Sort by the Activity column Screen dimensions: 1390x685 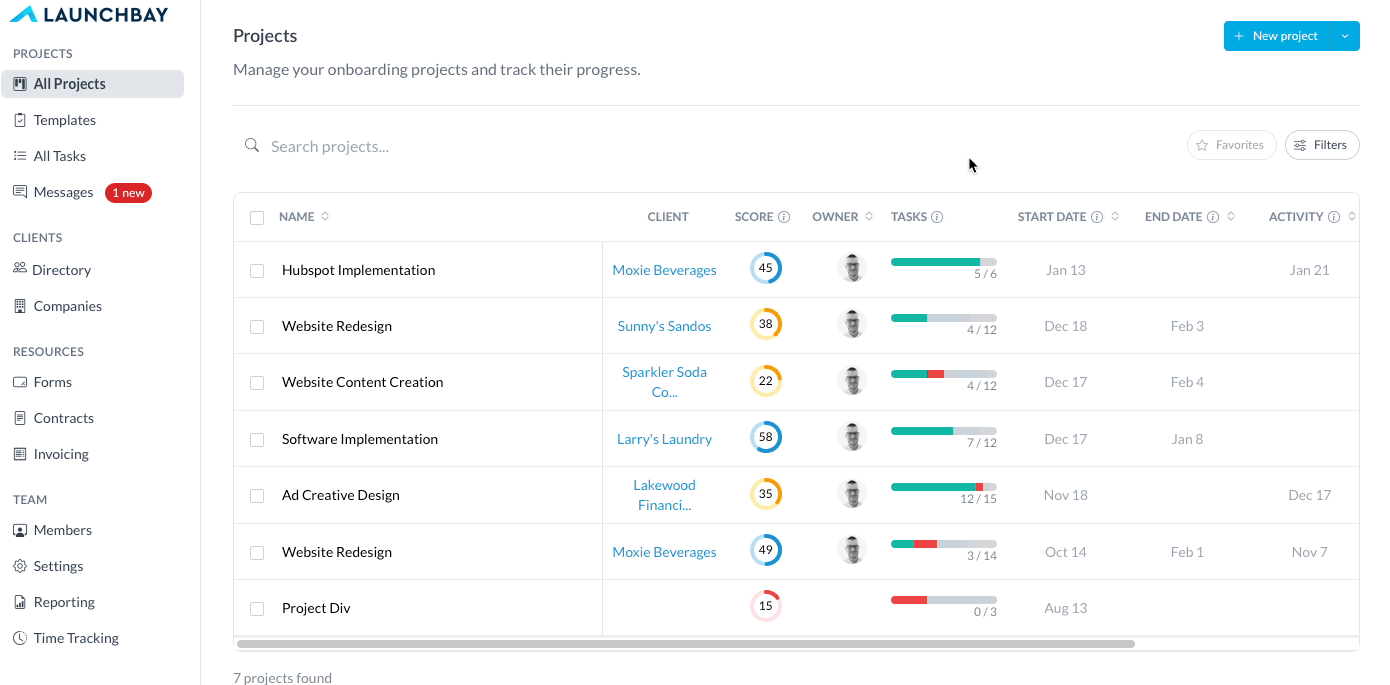(x=1352, y=217)
